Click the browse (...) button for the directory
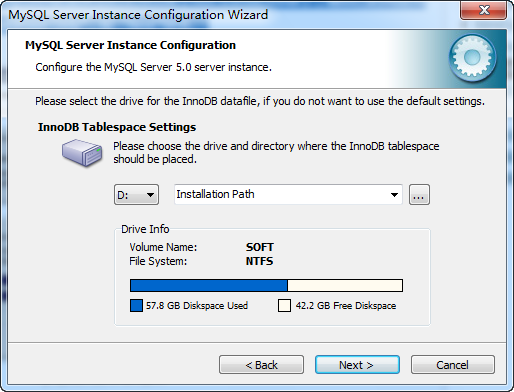The width and height of the screenshot is (514, 392). 419,194
